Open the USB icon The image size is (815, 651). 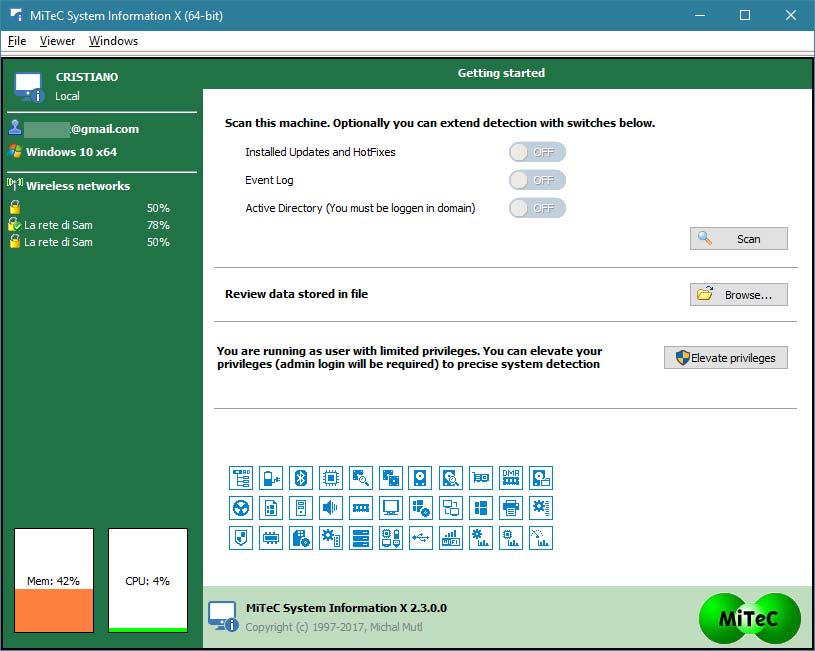pyautogui.click(x=421, y=538)
